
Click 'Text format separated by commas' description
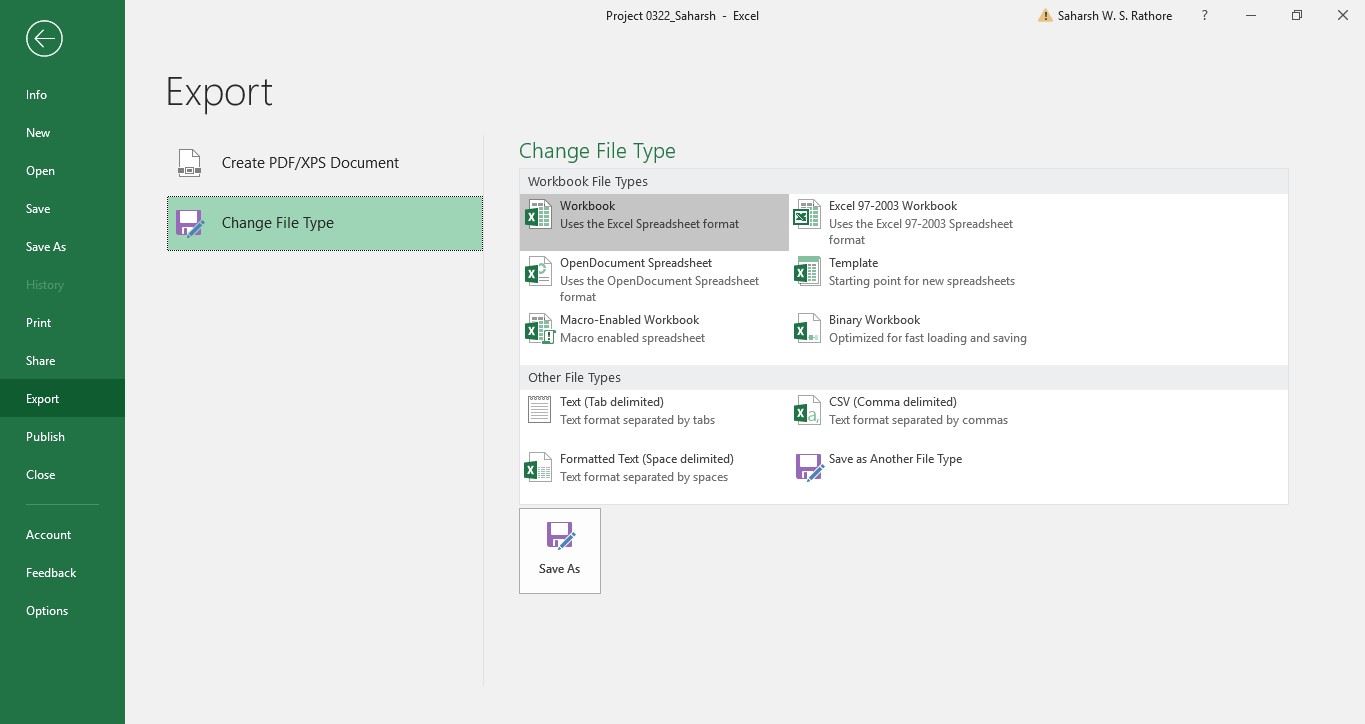pyautogui.click(x=918, y=420)
